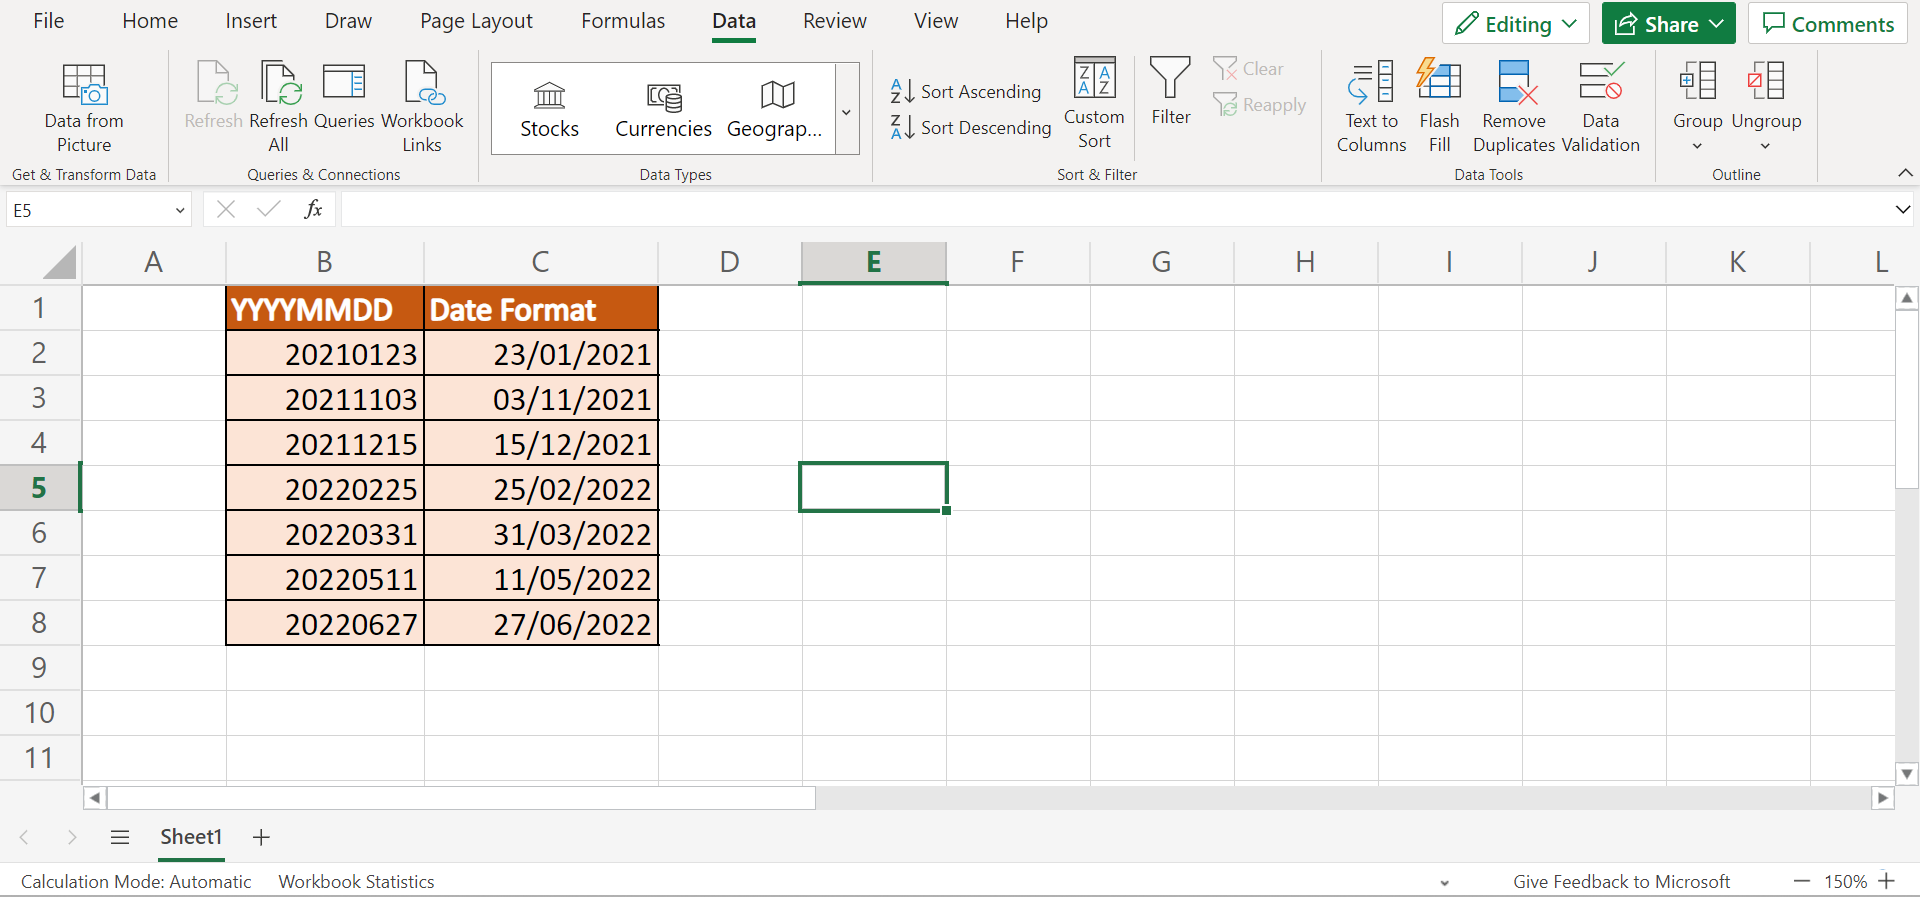The image size is (1920, 897).
Task: Open the Share dropdown
Action: [x=1668, y=24]
